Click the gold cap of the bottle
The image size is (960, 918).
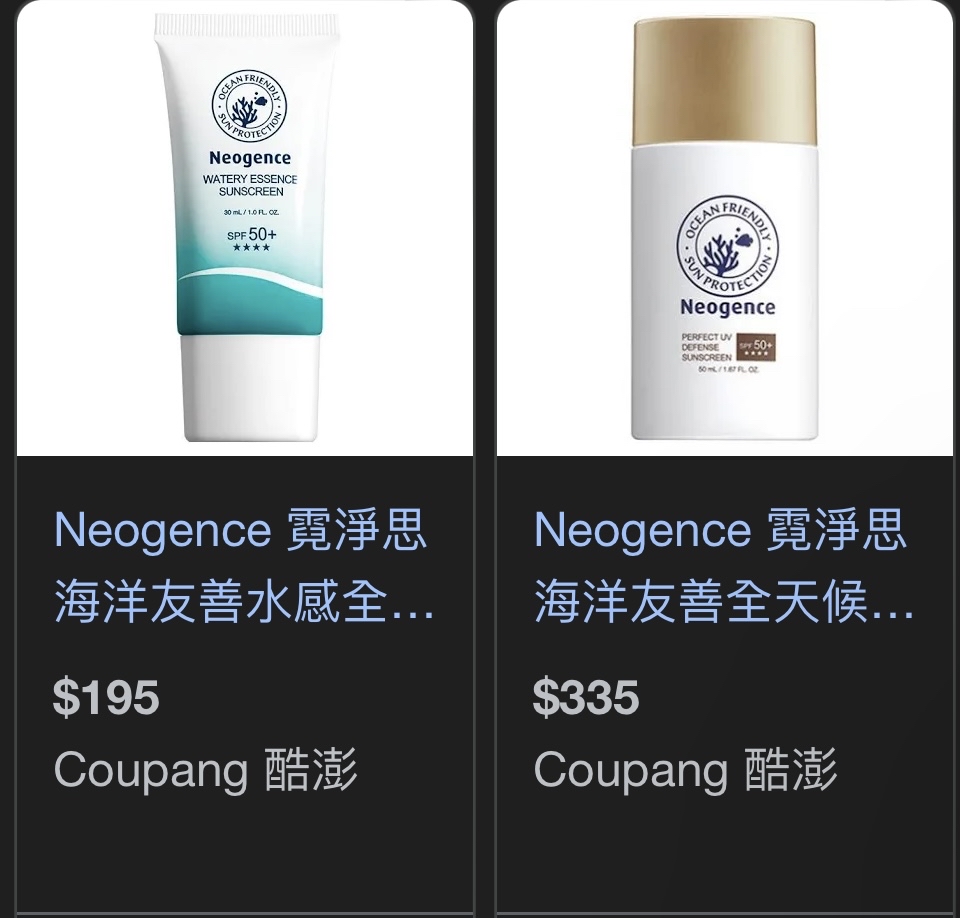tap(725, 82)
